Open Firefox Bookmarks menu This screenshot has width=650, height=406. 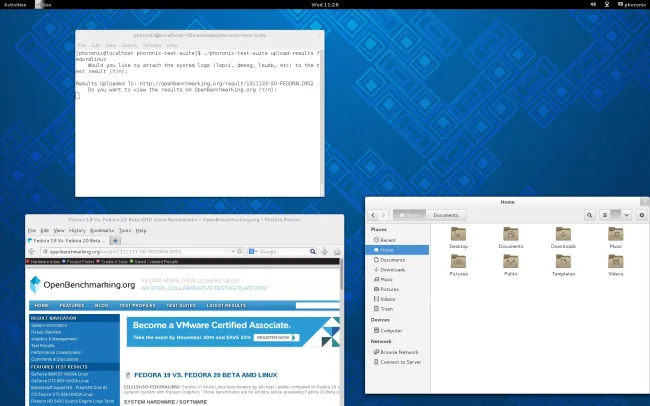tap(102, 230)
